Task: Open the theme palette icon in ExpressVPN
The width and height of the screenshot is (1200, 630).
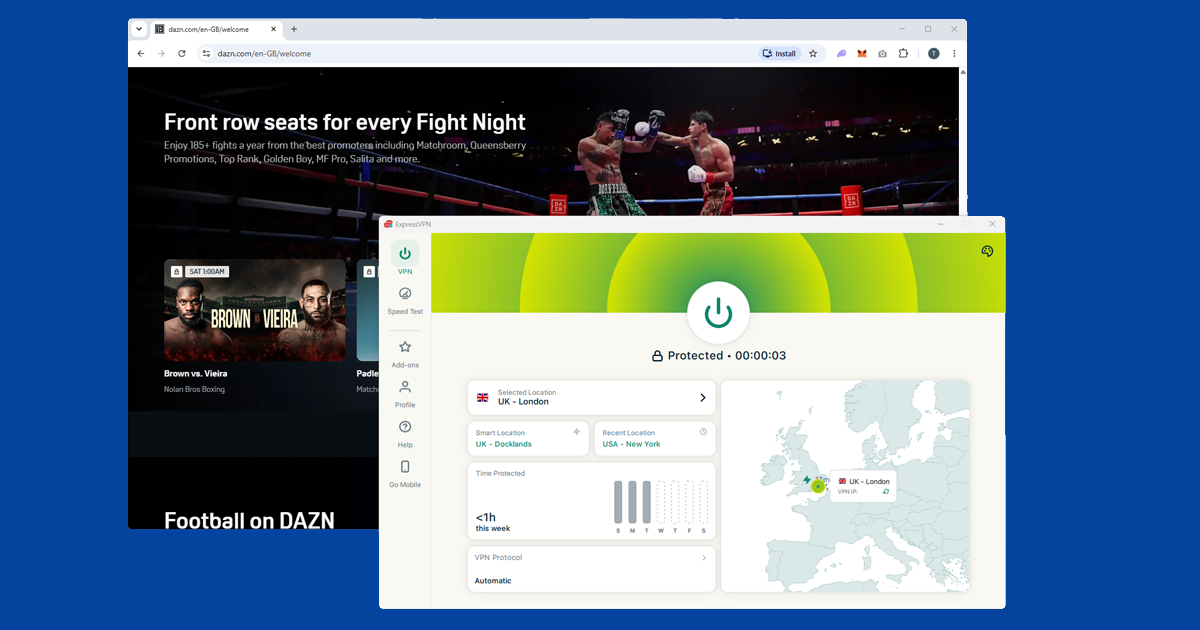Action: click(x=987, y=251)
